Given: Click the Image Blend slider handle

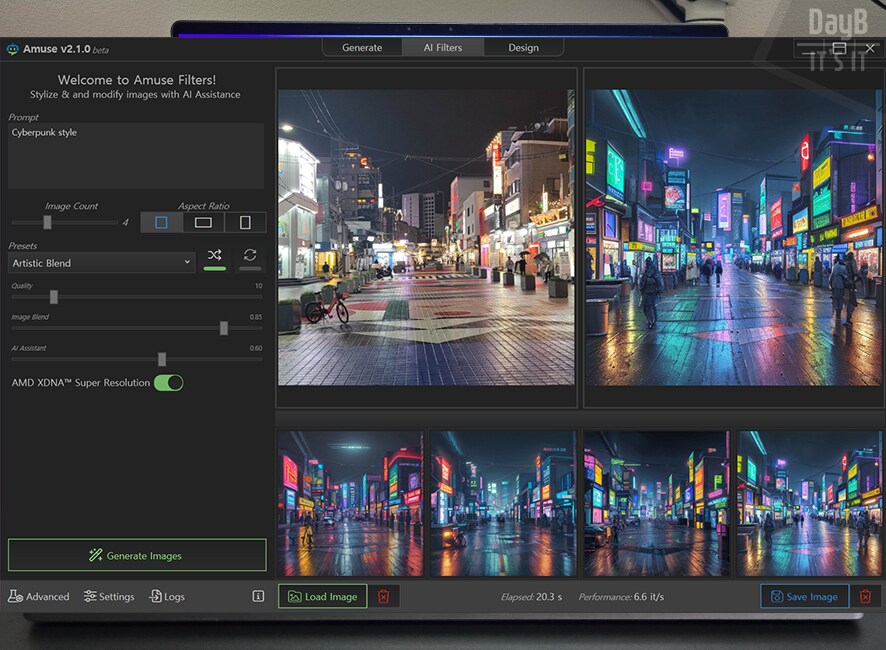Looking at the screenshot, I should [224, 328].
